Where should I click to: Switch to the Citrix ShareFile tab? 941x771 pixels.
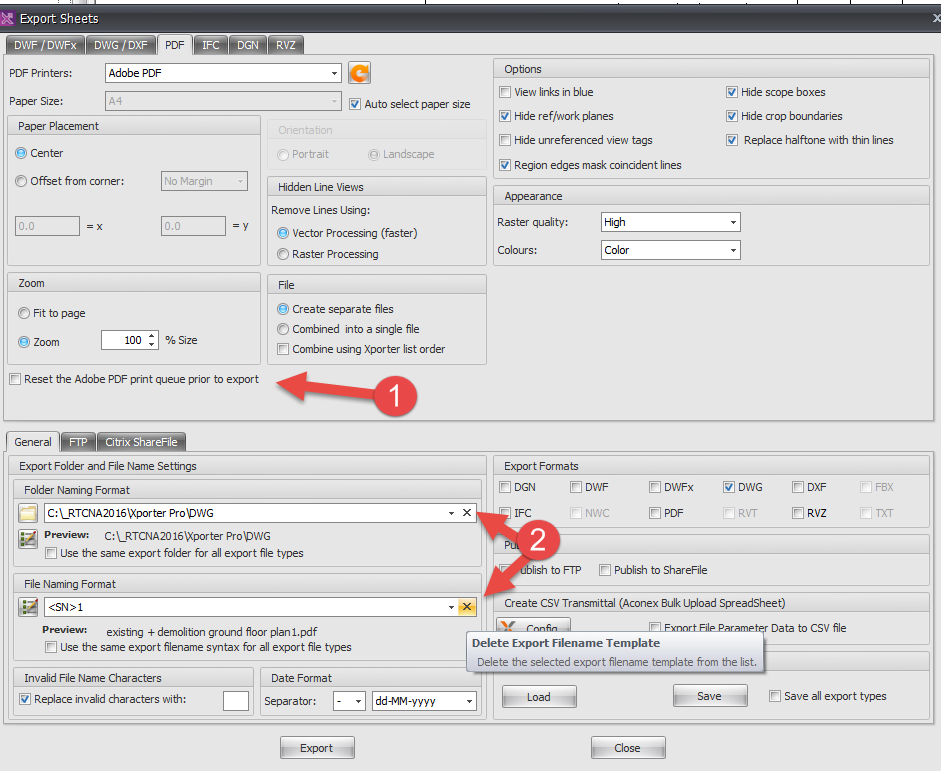click(x=141, y=441)
